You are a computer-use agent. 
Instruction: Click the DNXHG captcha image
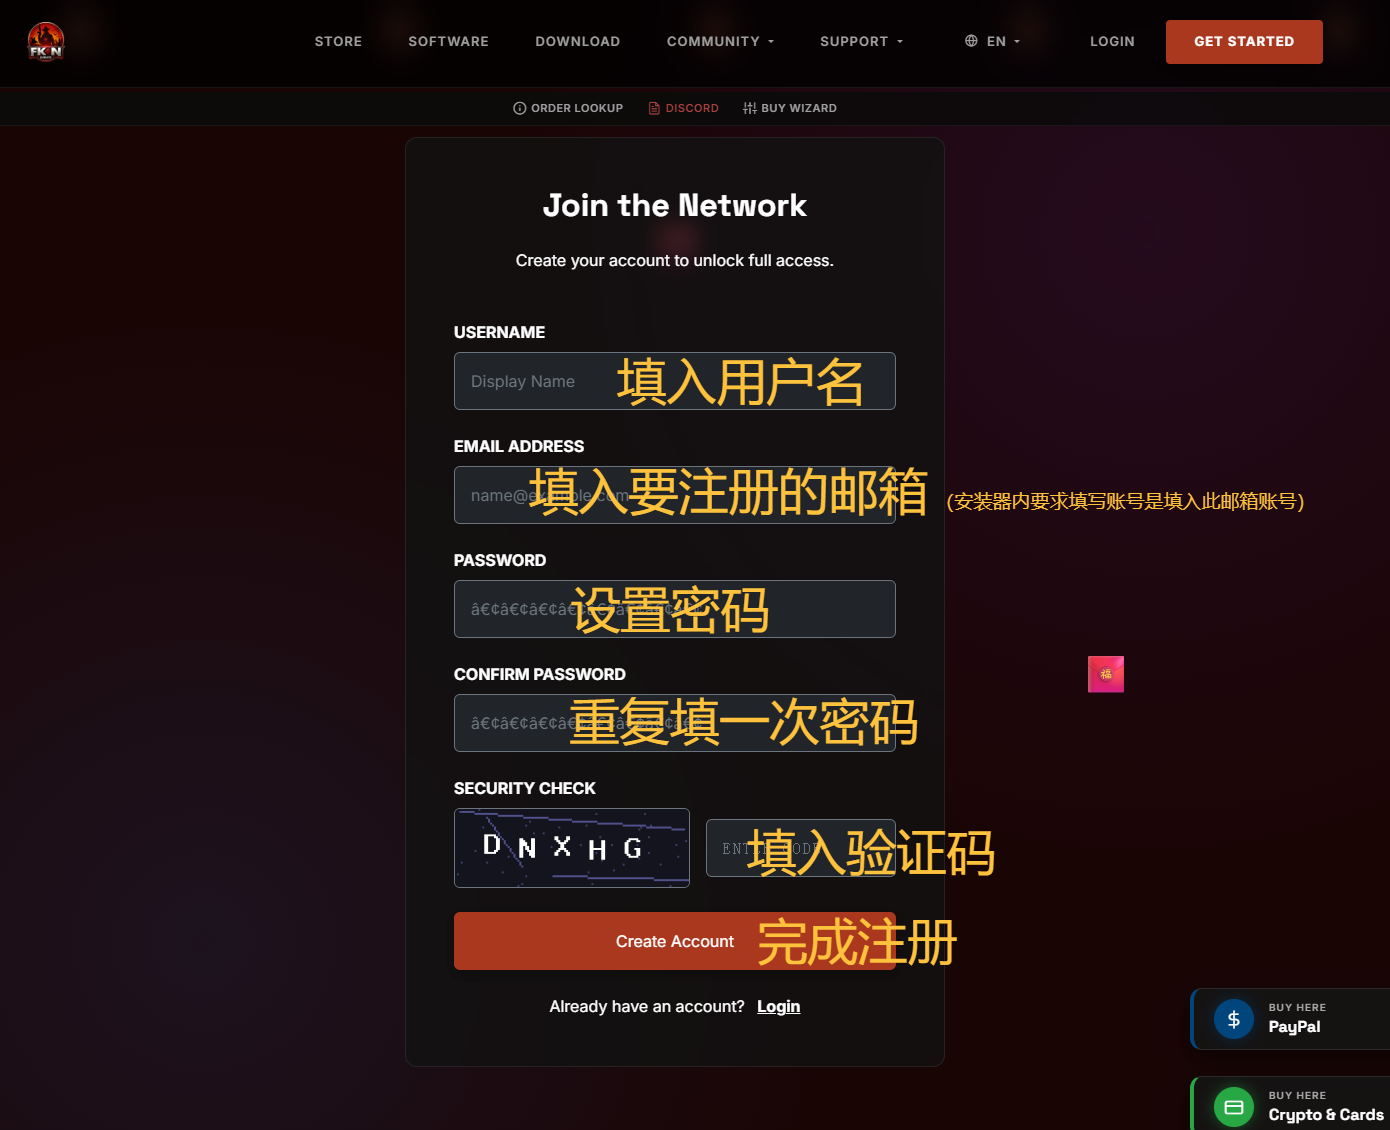pyautogui.click(x=571, y=848)
